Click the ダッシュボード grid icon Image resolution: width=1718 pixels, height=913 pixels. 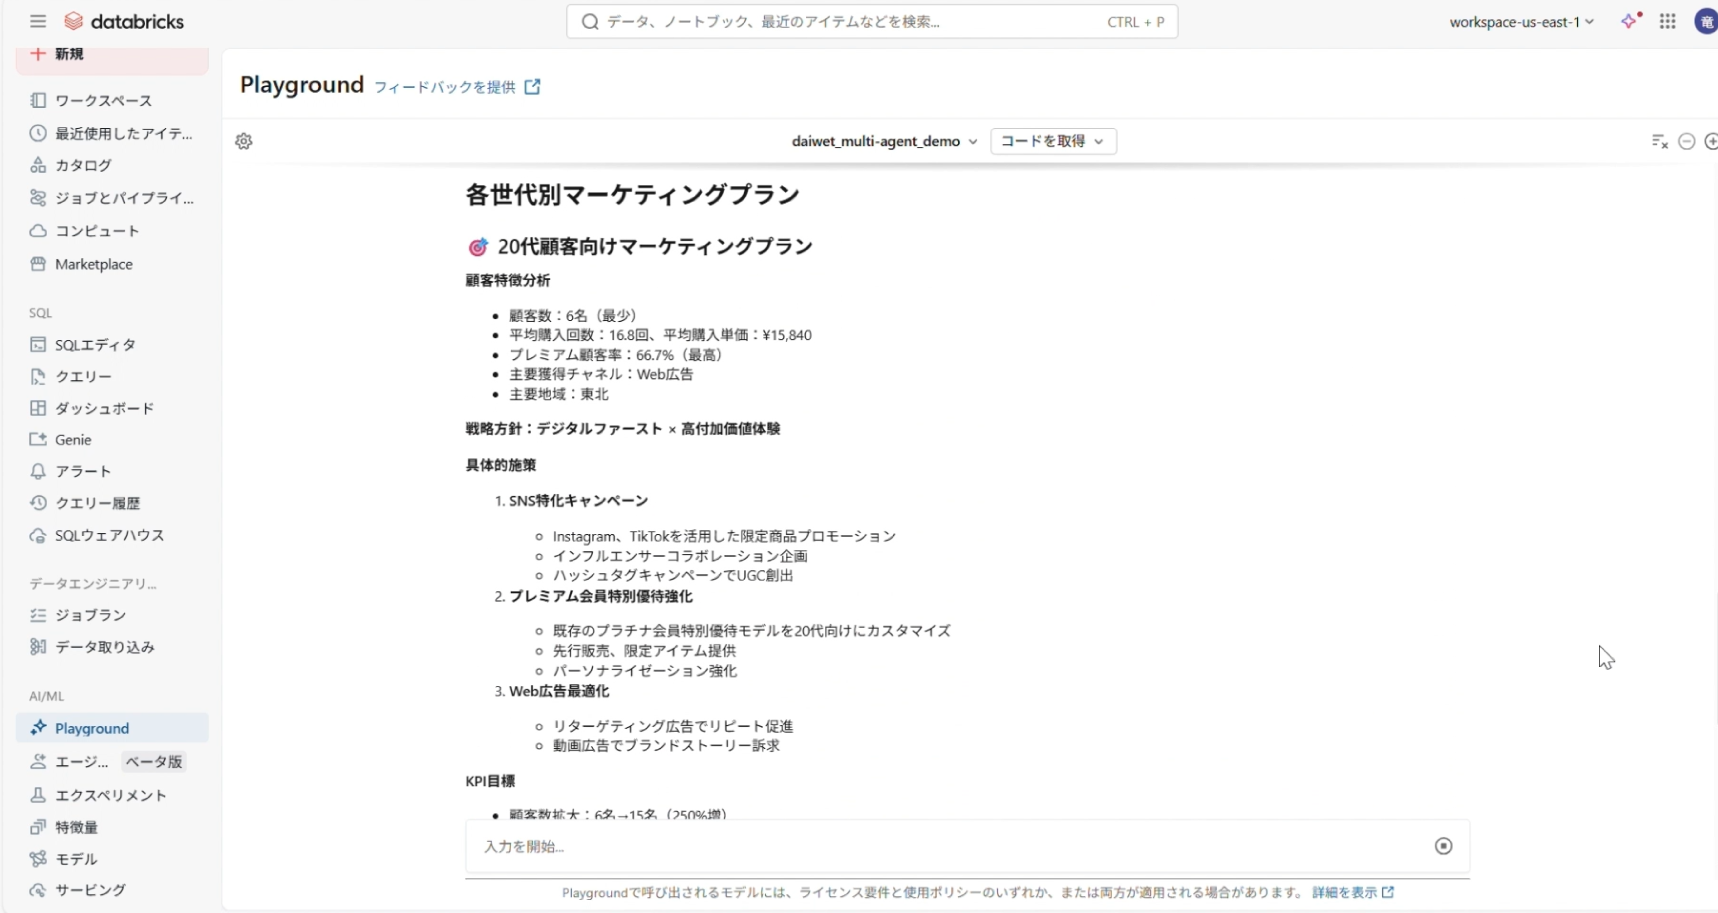click(x=38, y=408)
